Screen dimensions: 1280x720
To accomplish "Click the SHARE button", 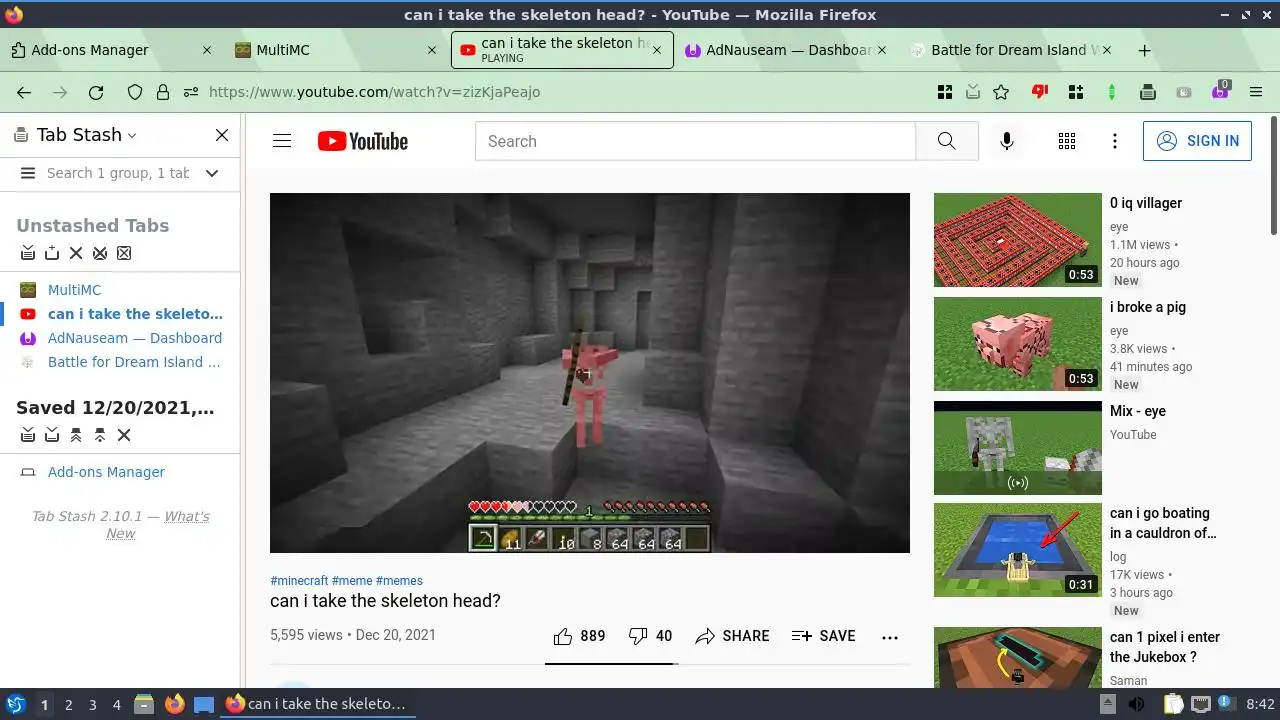I will click(x=733, y=636).
